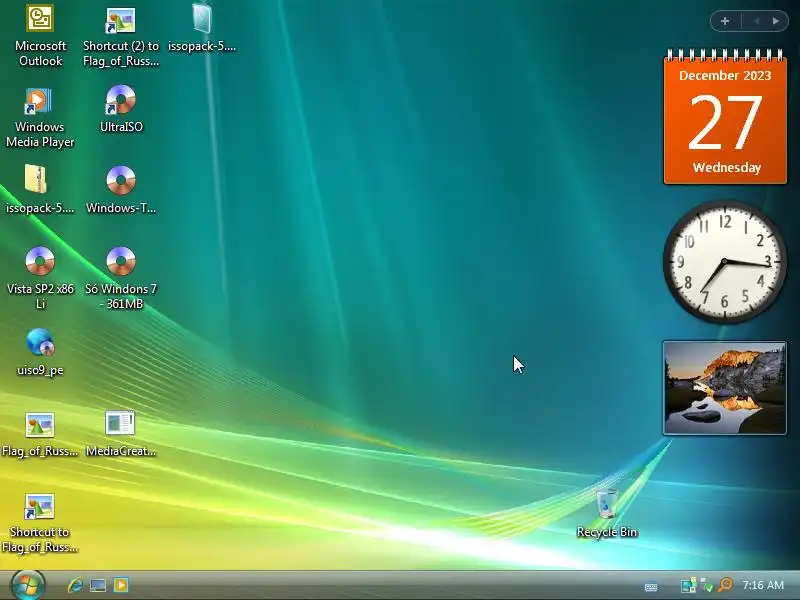The image size is (800, 600).
Task: Click the on-screen keyboard icon in the taskbar
Action: [x=651, y=587]
